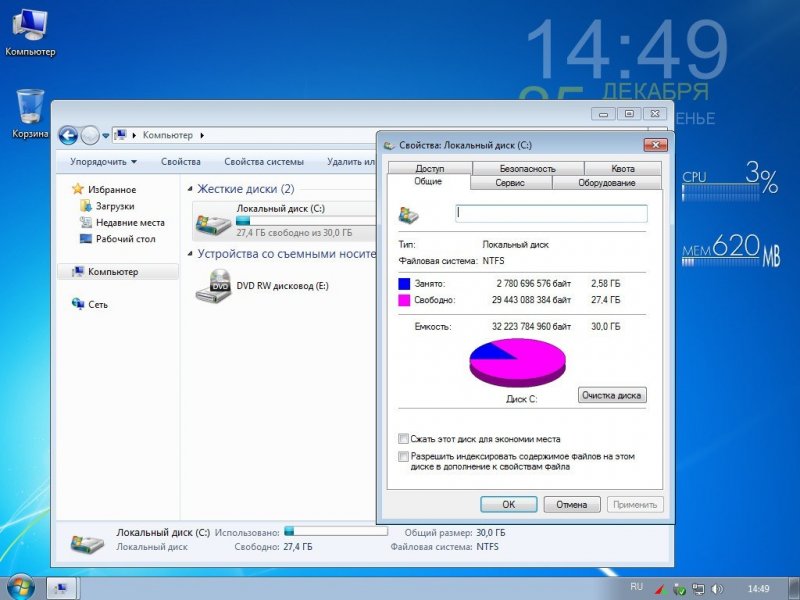Viewport: 800px width, 600px height.
Task: Click the drive icon in Explorer details pane
Action: coord(87,543)
